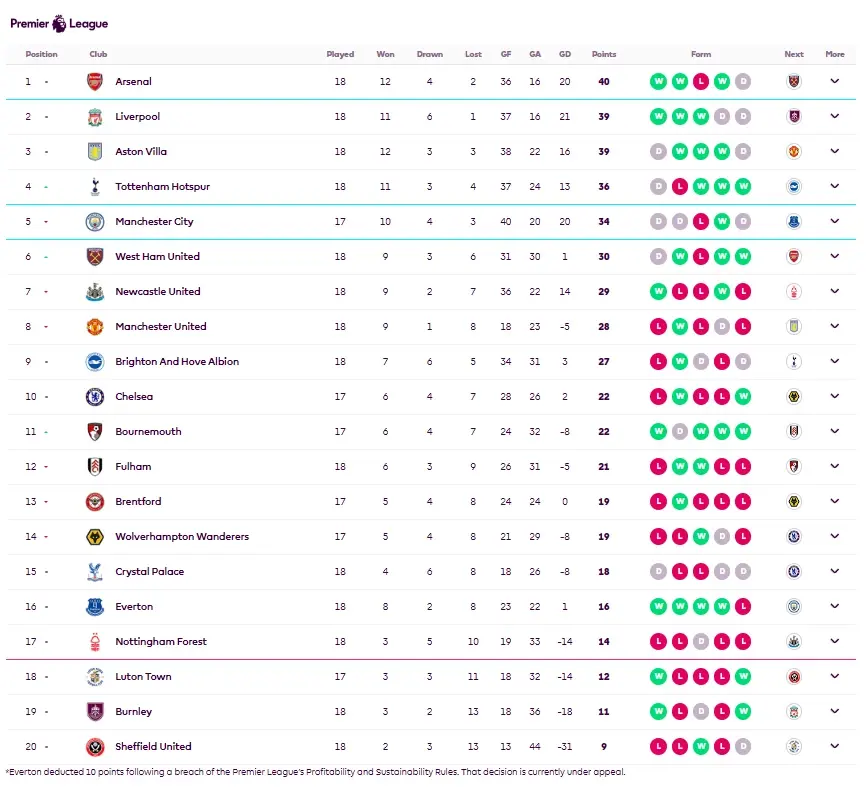
Task: Open Manchester City's next opponent badge
Action: coord(794,221)
